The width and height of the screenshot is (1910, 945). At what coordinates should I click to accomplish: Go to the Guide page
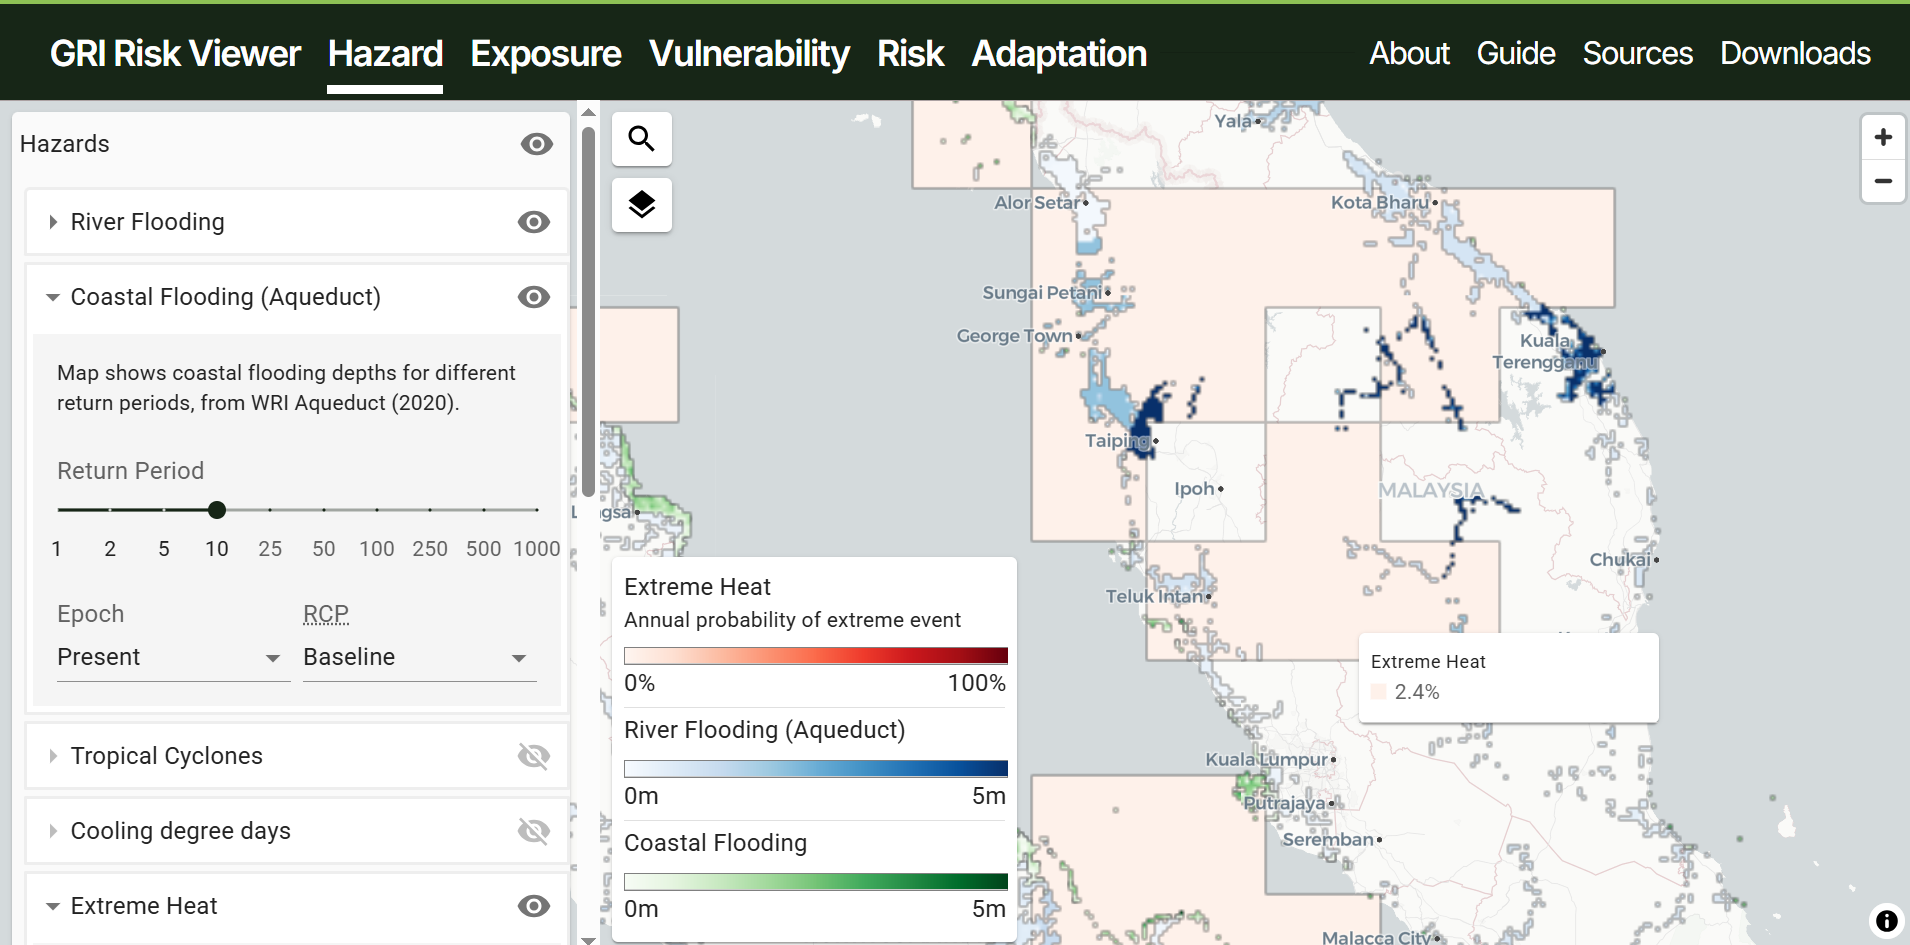point(1515,54)
